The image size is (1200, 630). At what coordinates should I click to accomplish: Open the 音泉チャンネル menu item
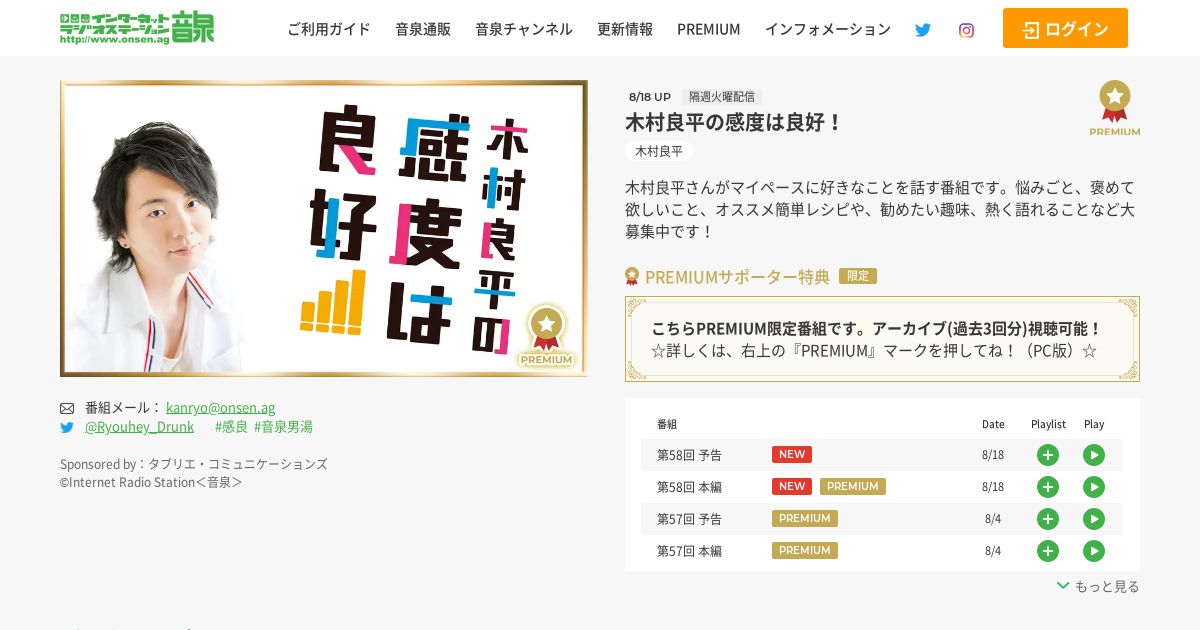tap(524, 29)
